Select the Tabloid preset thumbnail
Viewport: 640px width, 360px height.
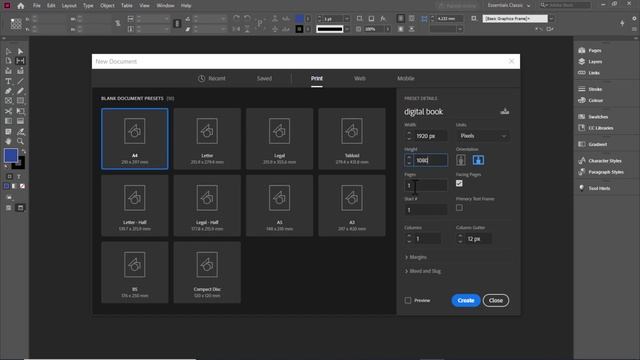(352, 139)
